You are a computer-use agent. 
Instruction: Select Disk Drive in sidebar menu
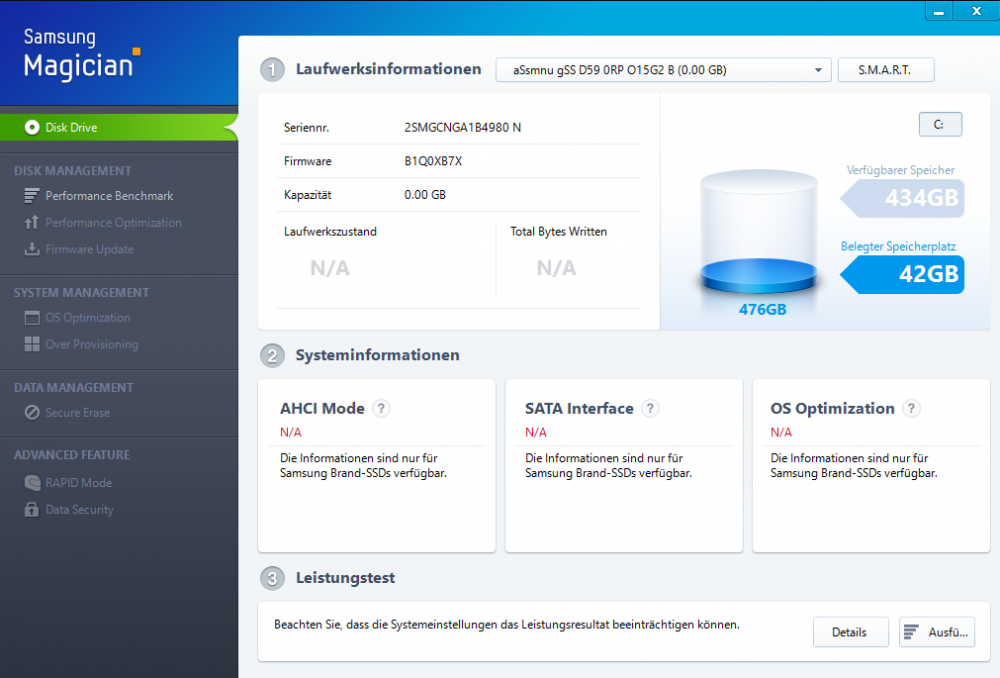[71, 127]
